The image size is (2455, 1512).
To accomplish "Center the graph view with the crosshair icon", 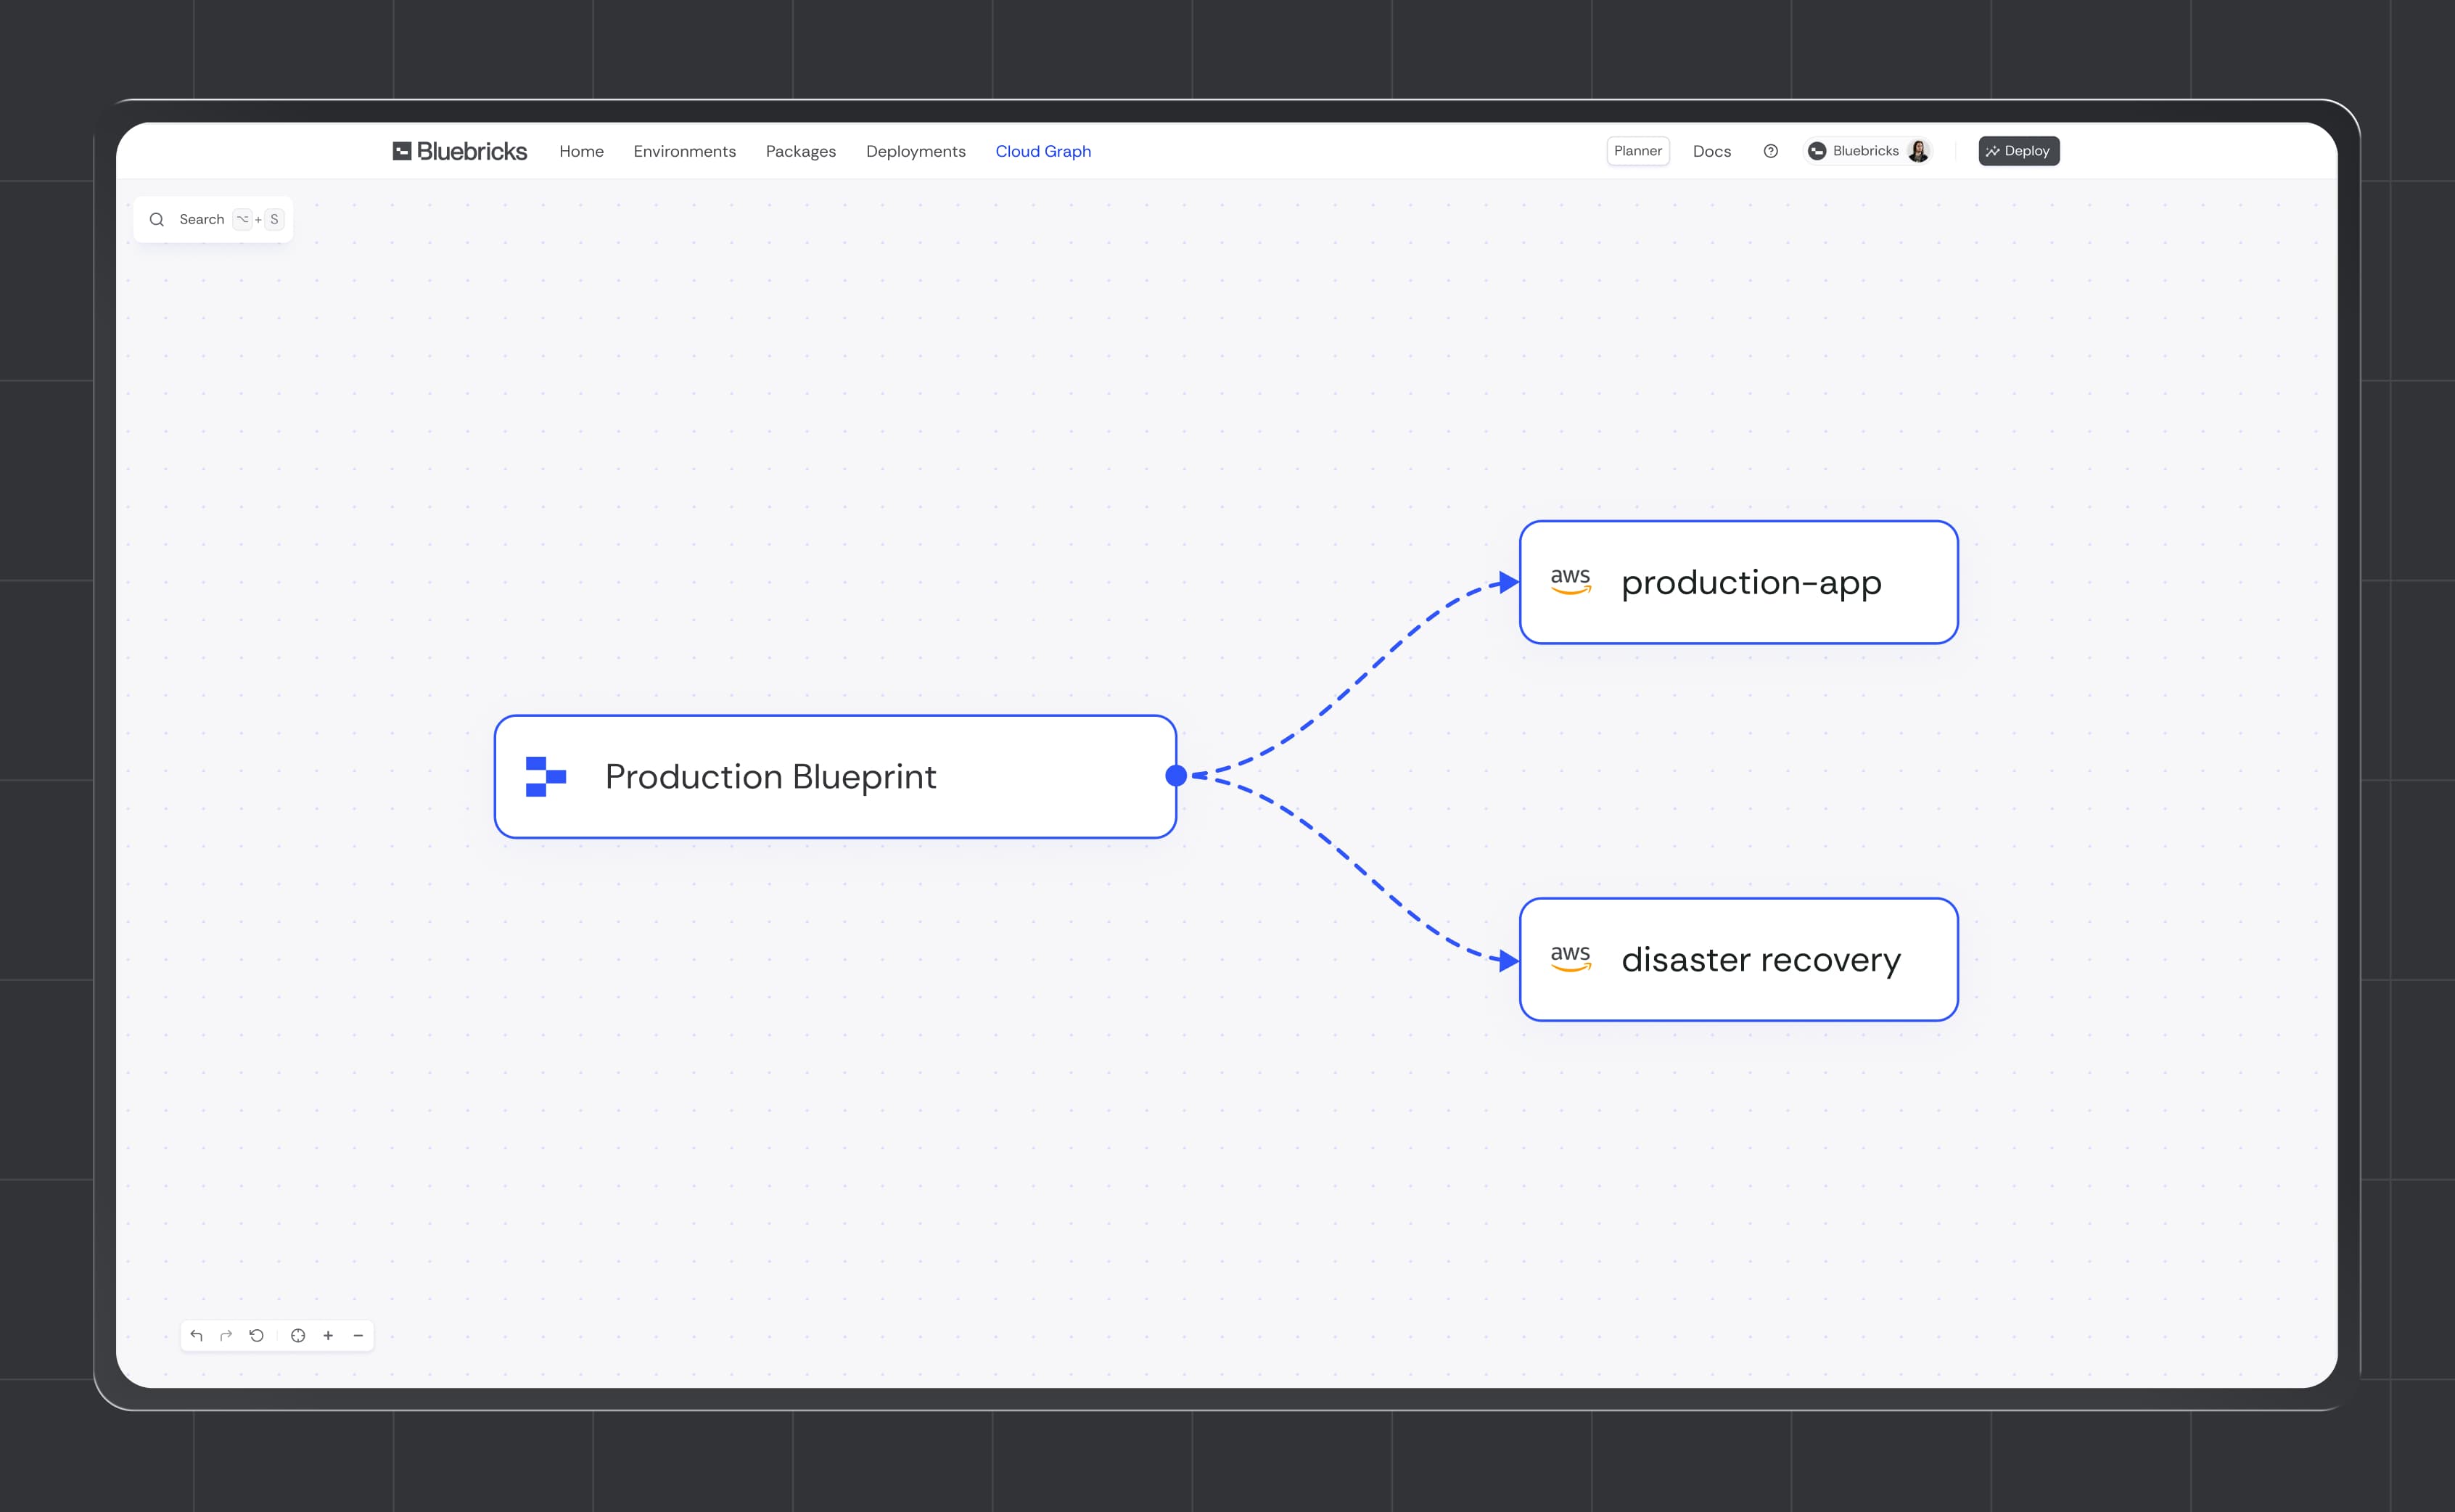I will pyautogui.click(x=298, y=1335).
